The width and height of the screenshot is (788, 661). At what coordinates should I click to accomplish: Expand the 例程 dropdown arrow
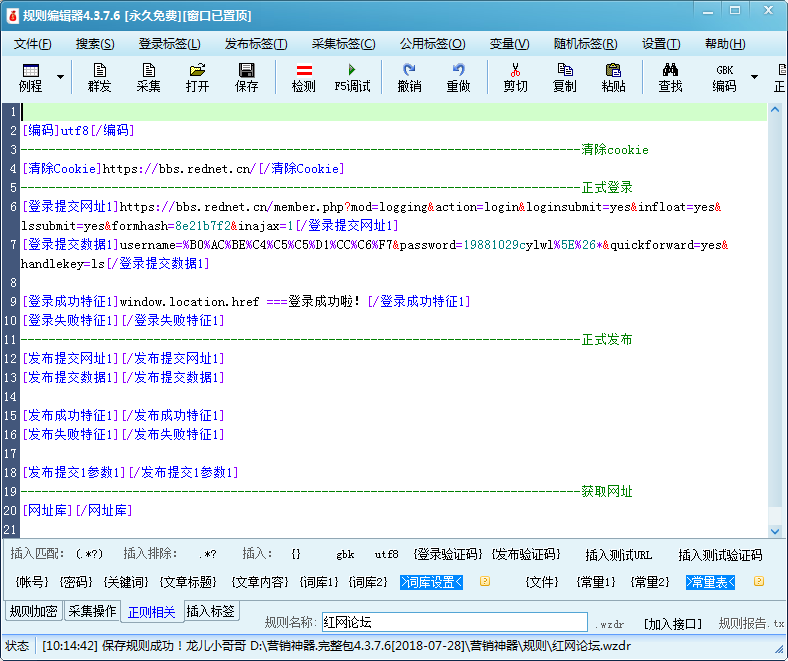(x=60, y=77)
